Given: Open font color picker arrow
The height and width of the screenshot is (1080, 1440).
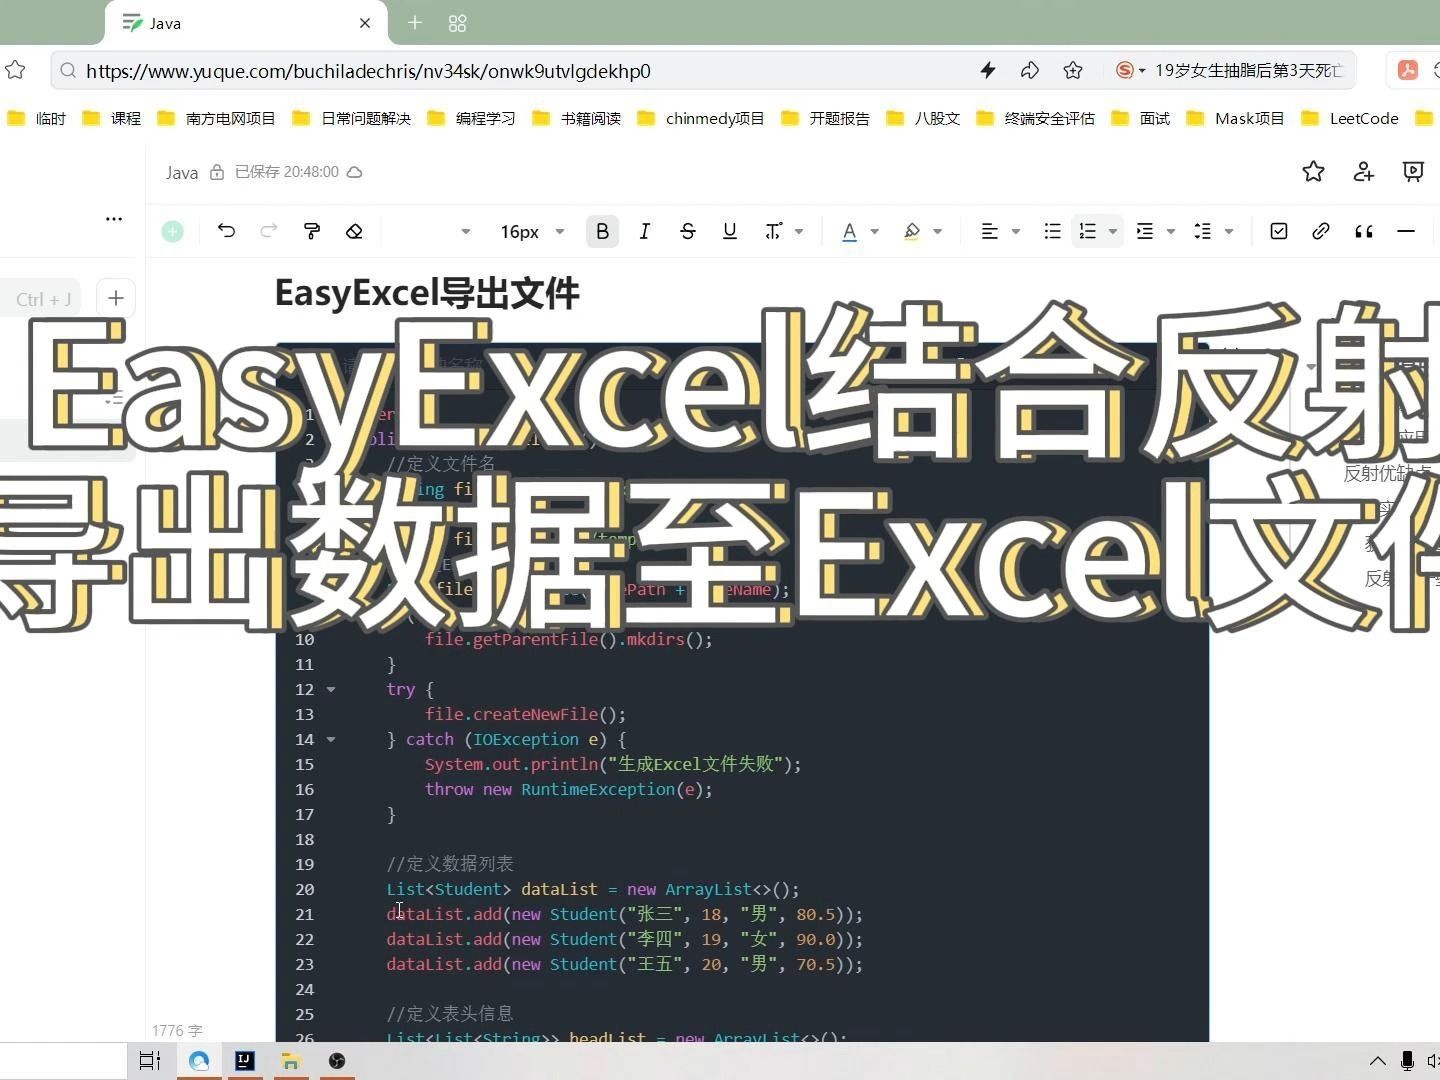Looking at the screenshot, I should tap(874, 231).
